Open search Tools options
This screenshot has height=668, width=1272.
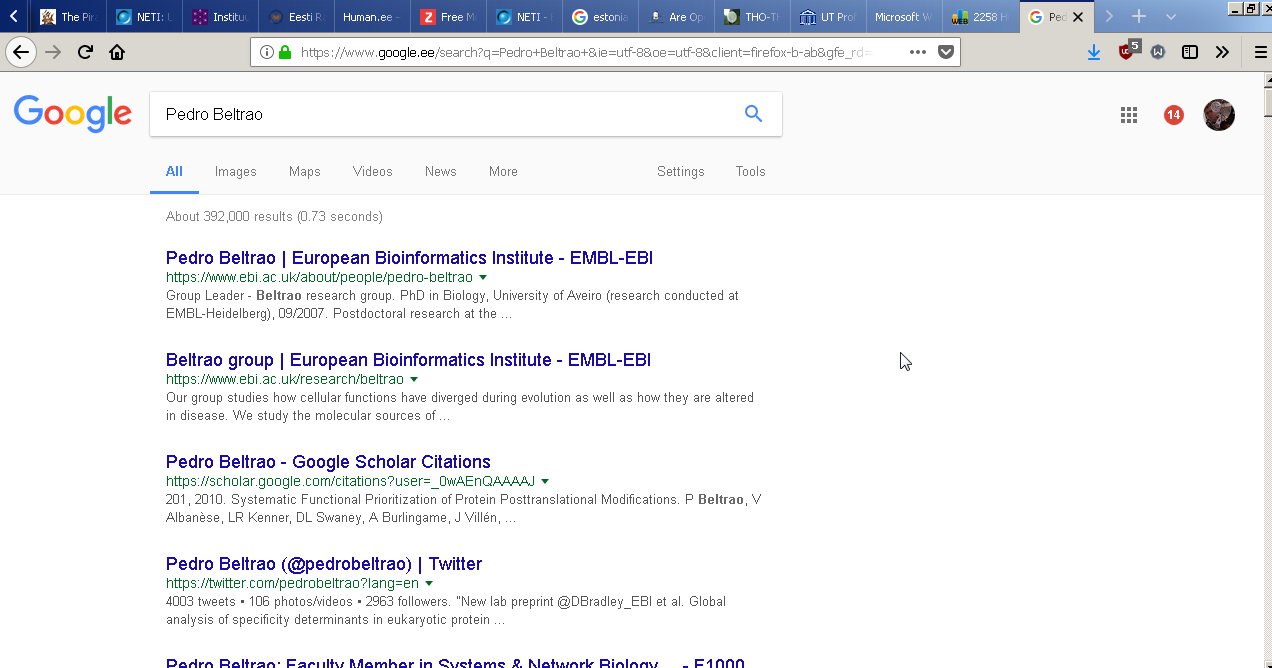(750, 172)
